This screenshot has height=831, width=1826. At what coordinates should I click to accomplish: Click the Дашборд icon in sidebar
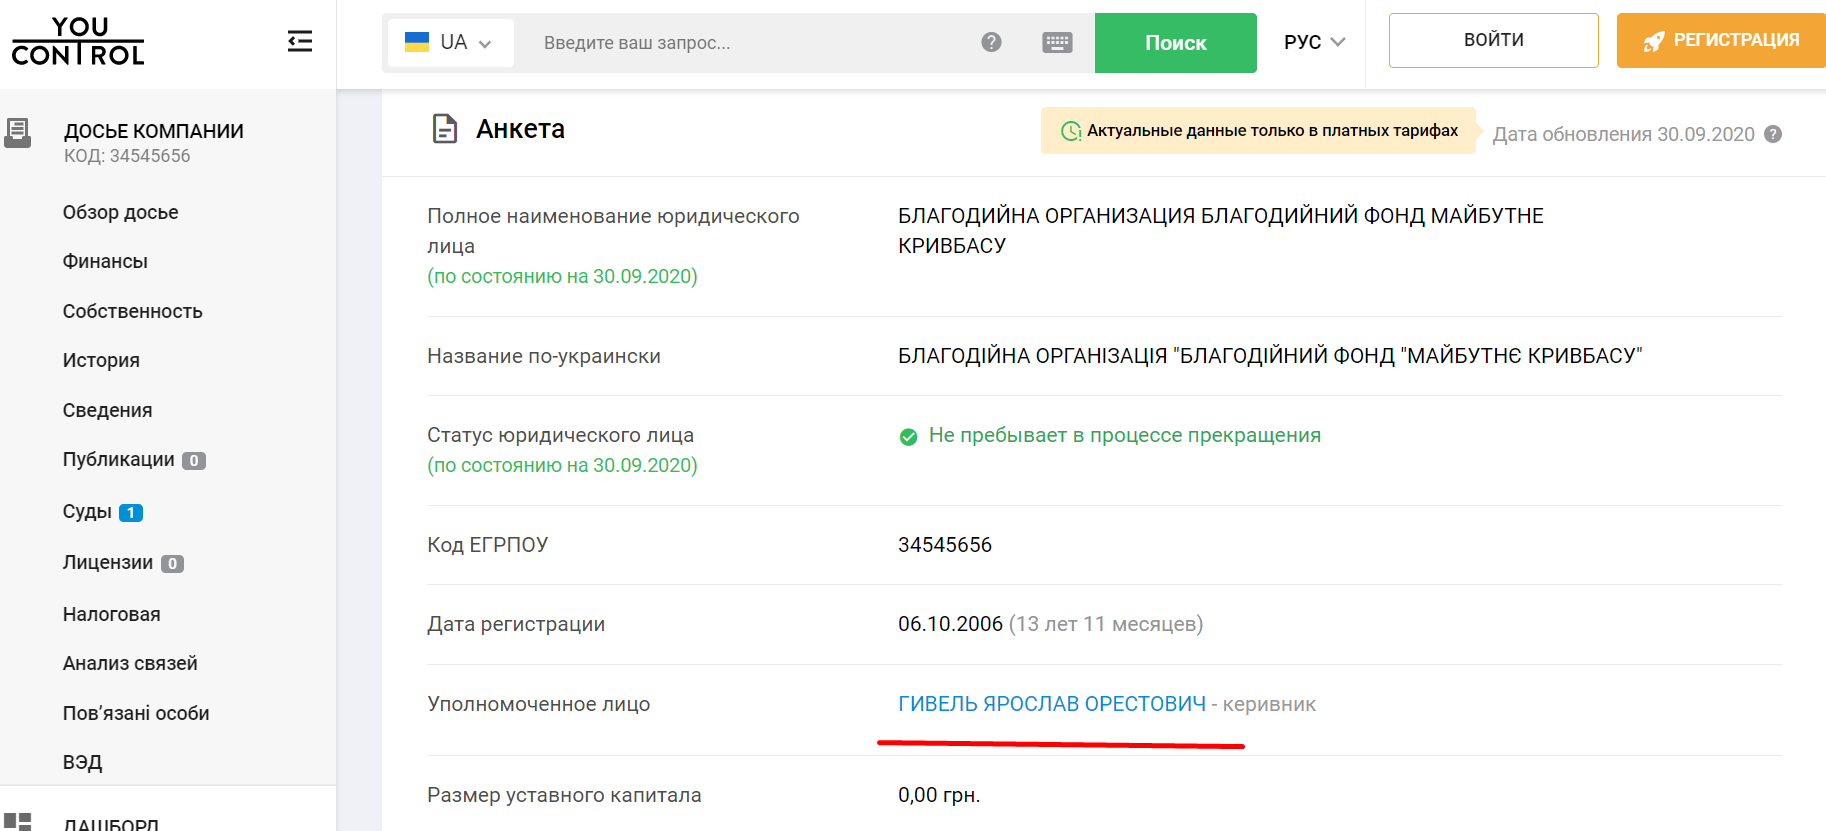[x=18, y=822]
